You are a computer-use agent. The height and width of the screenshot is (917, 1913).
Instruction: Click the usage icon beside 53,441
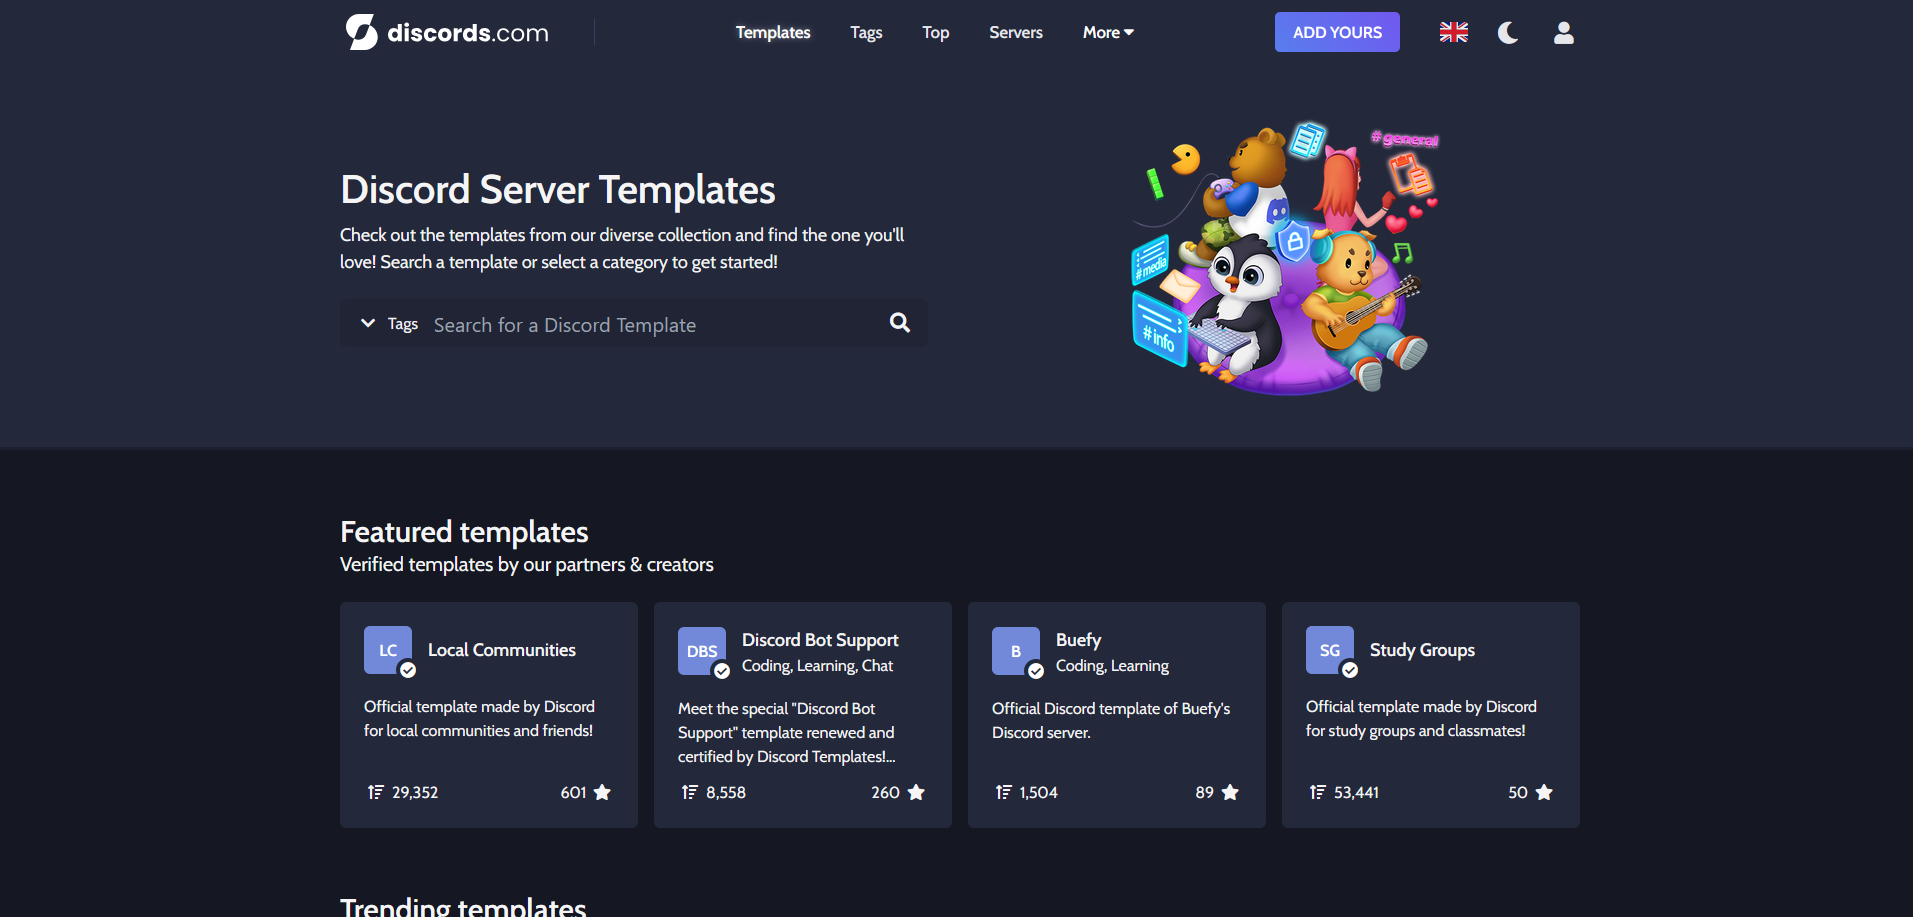pyautogui.click(x=1318, y=792)
